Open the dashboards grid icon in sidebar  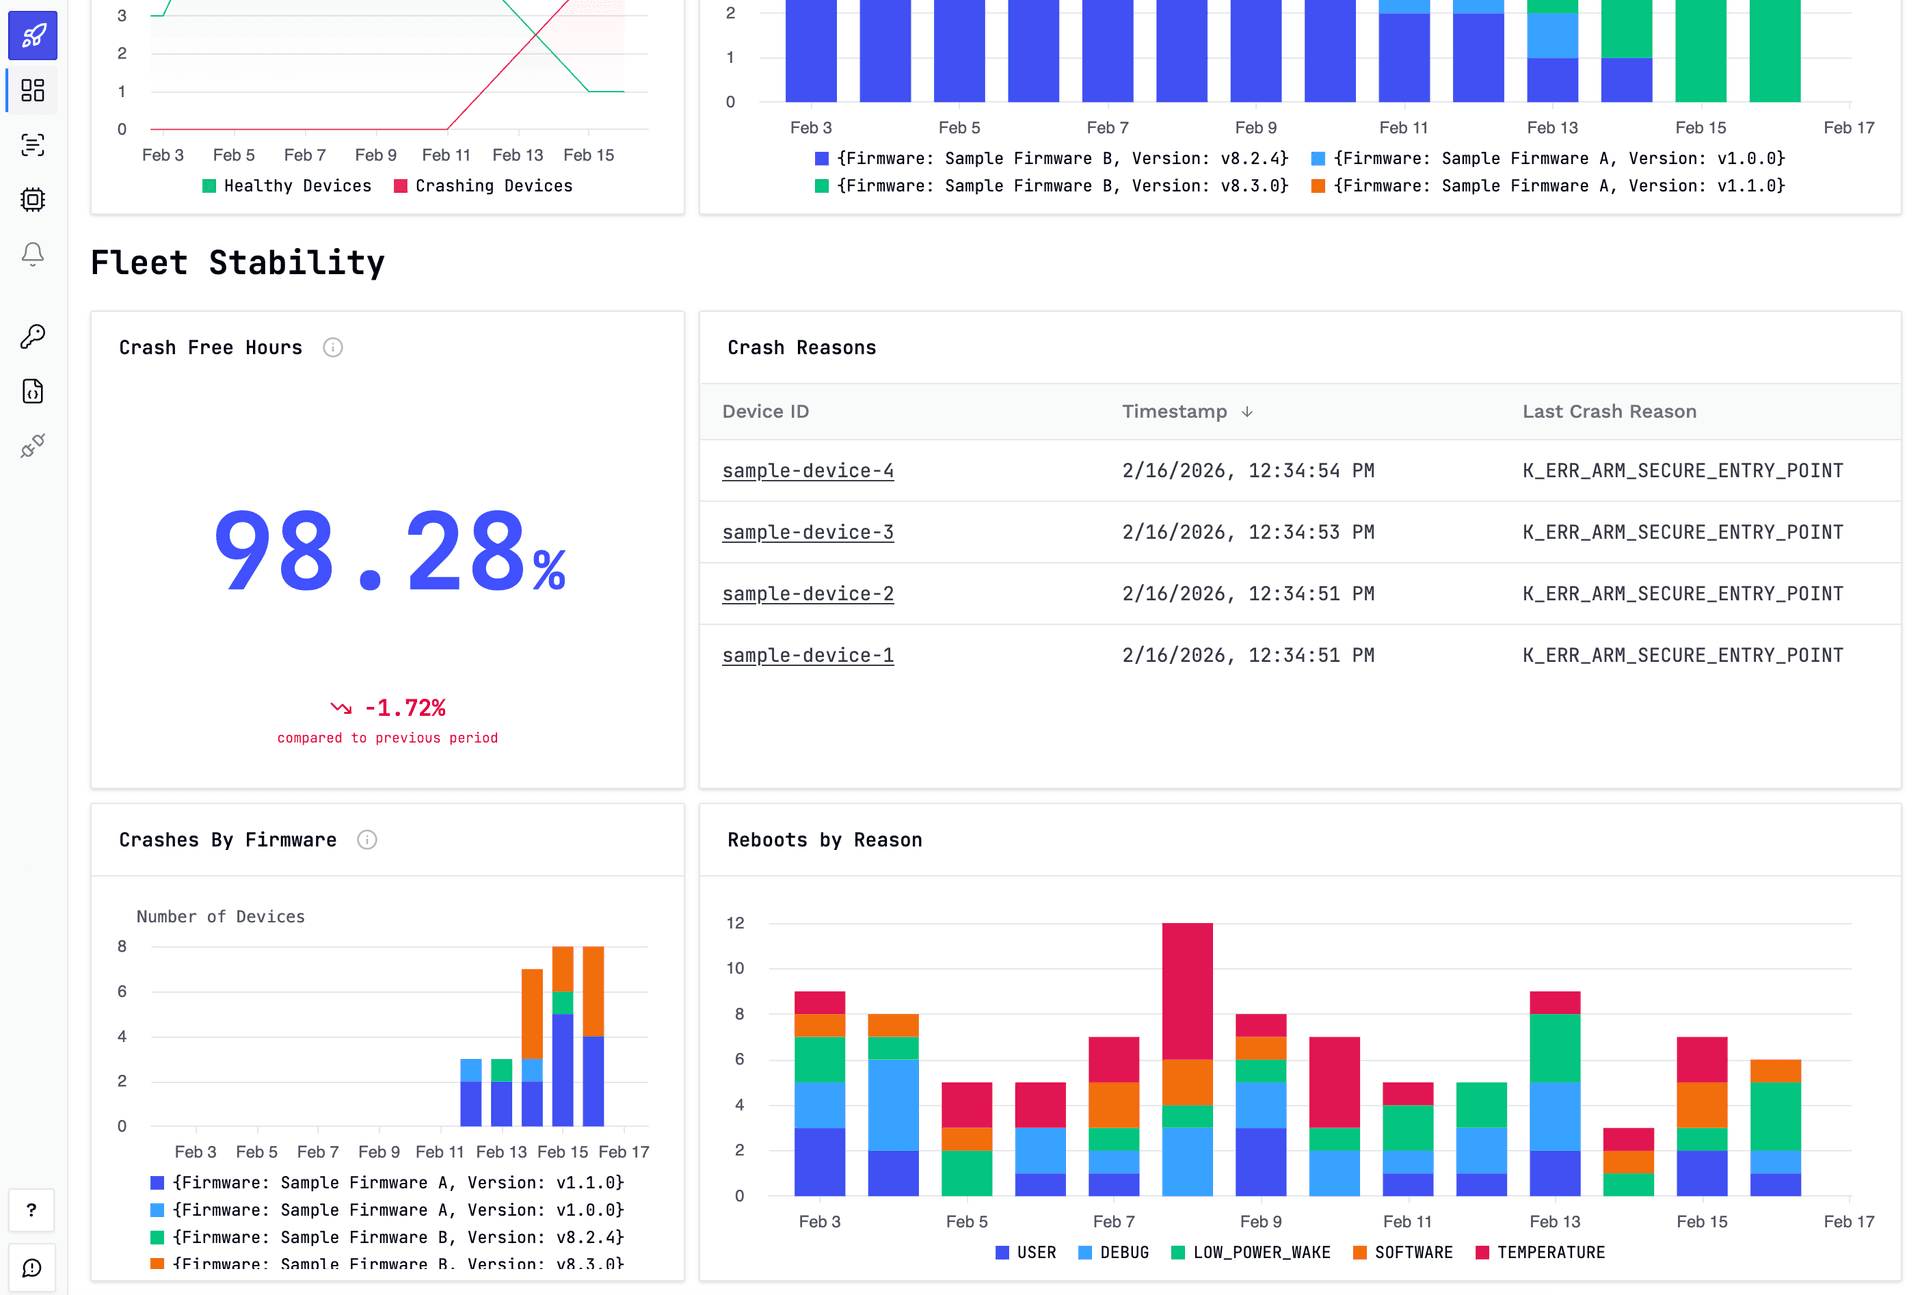[33, 91]
